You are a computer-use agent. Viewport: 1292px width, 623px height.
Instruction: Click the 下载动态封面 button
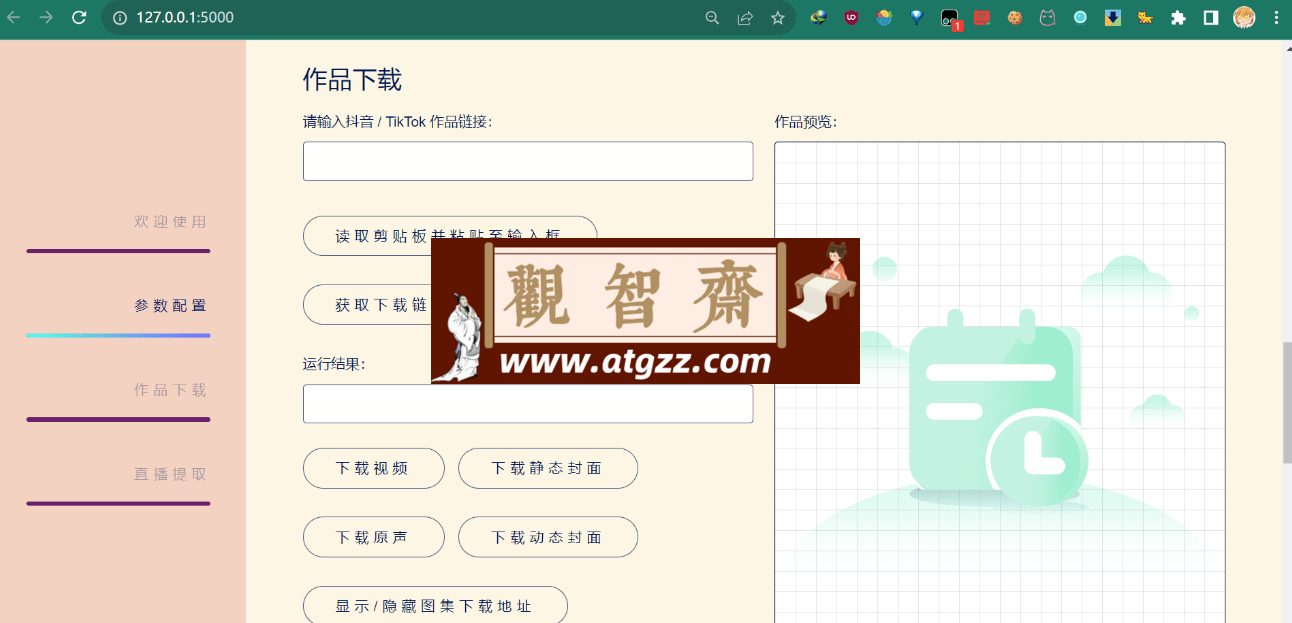[x=548, y=537]
